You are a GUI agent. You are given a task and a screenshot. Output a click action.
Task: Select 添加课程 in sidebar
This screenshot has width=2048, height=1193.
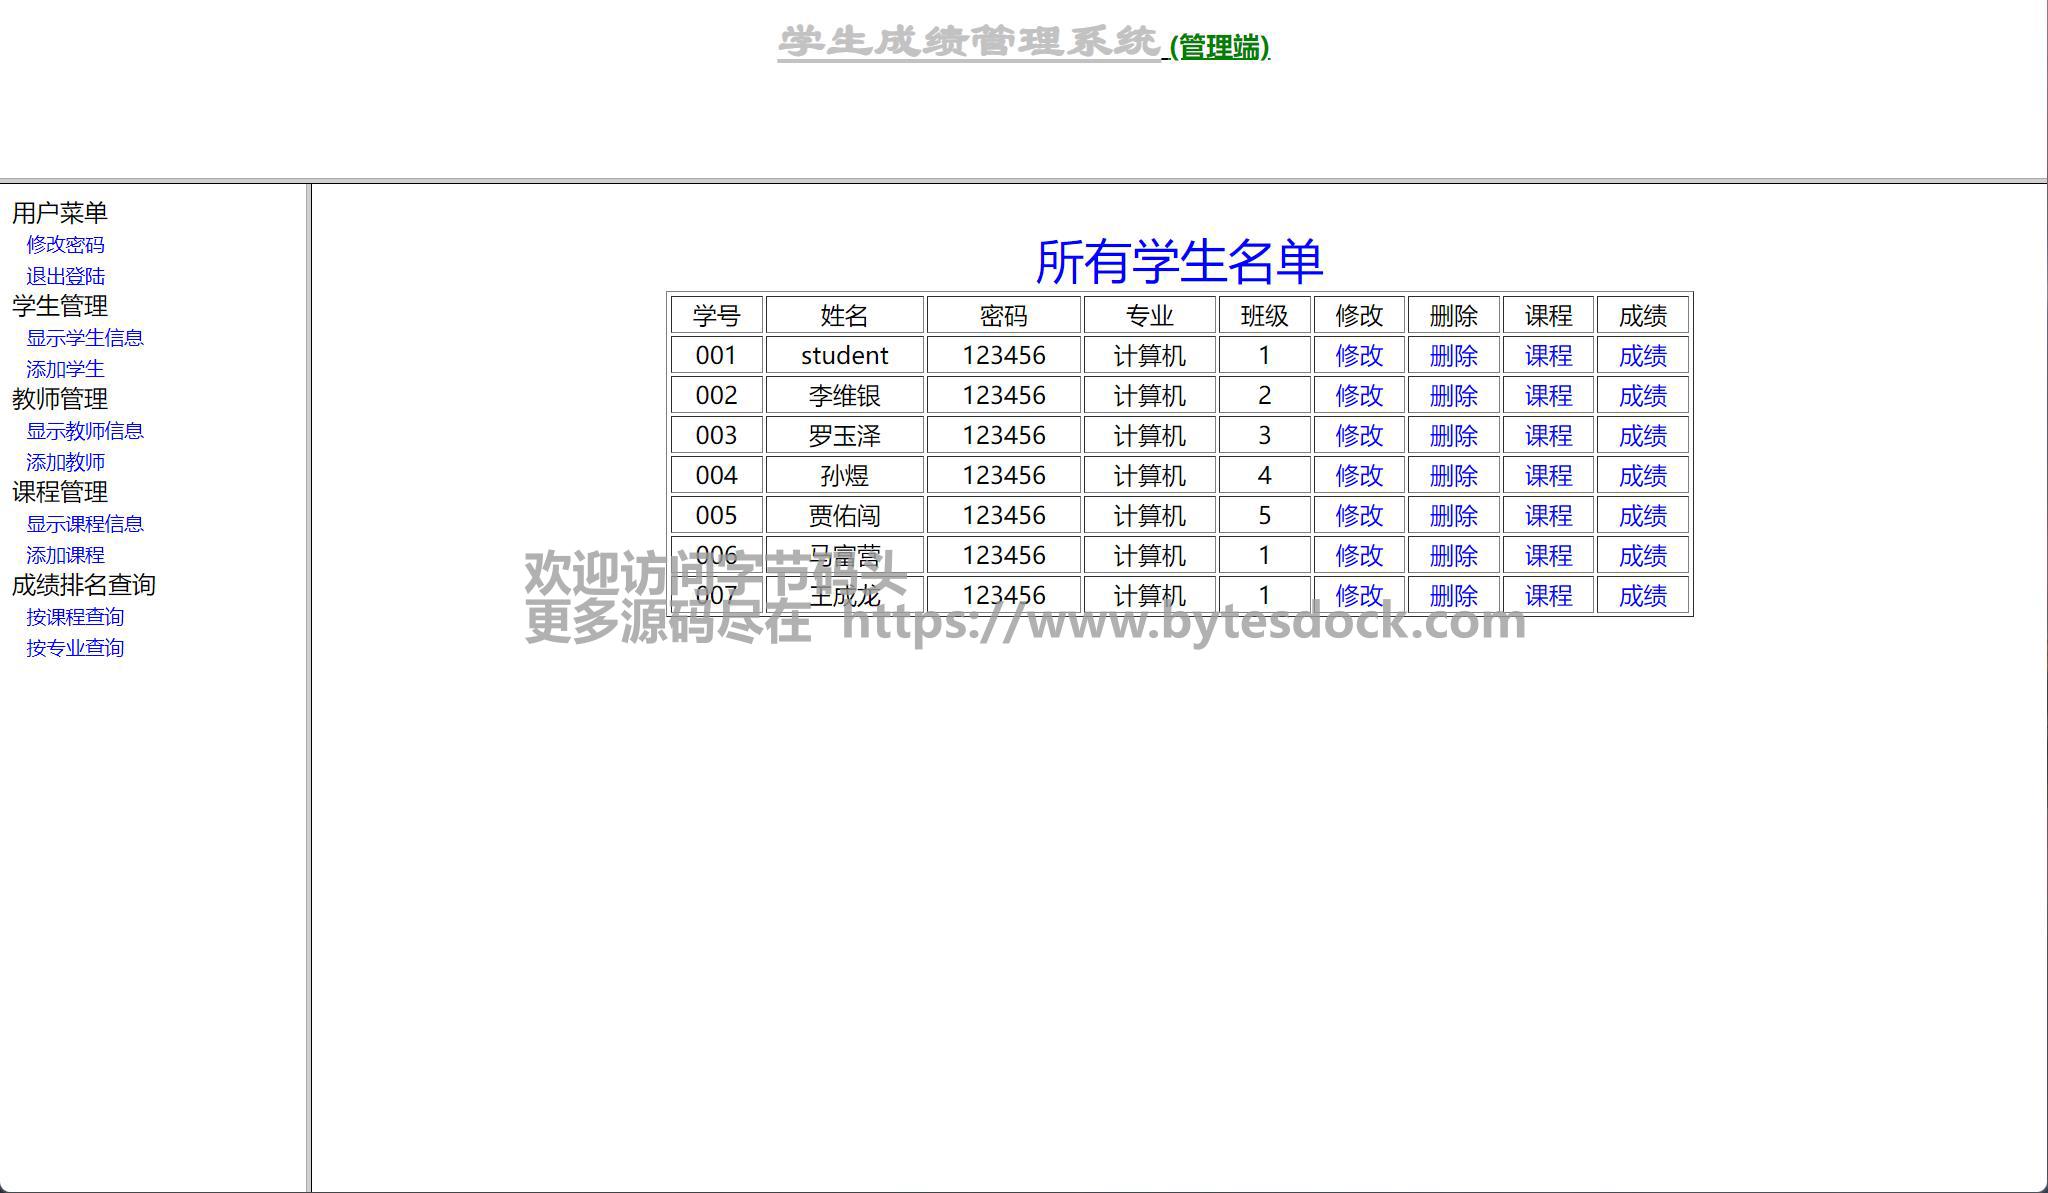tap(65, 555)
